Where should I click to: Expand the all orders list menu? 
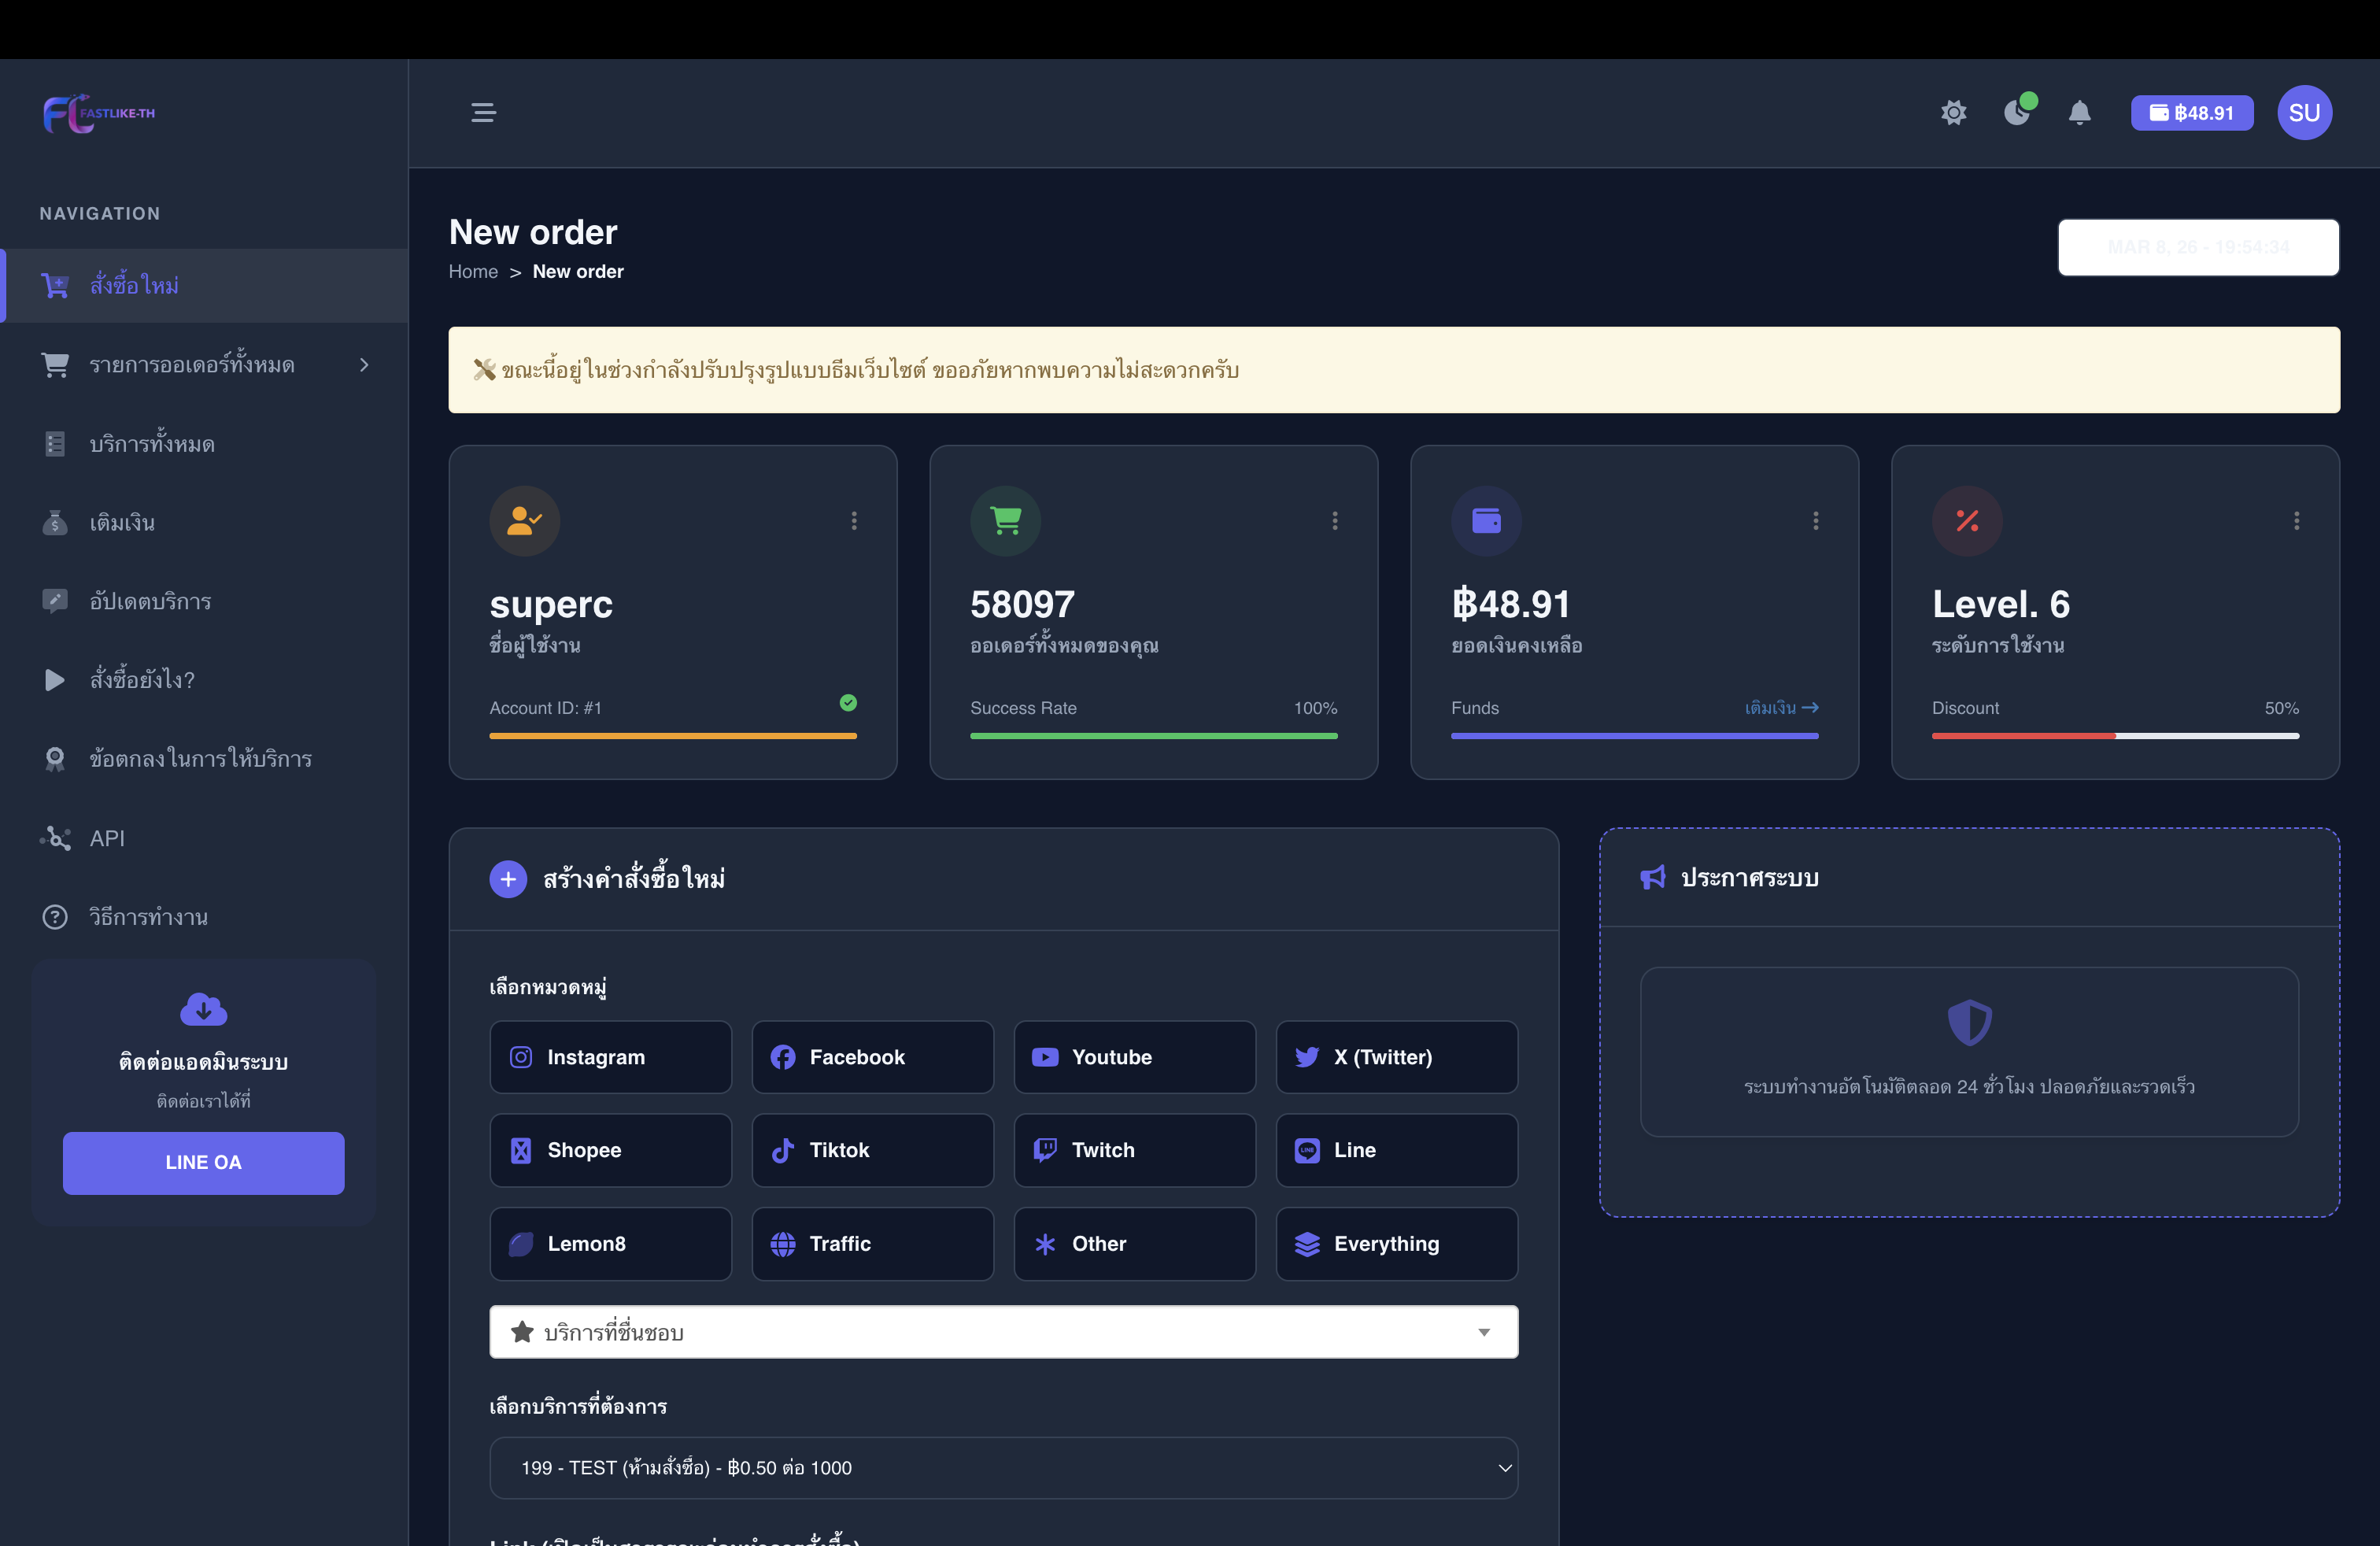(204, 364)
